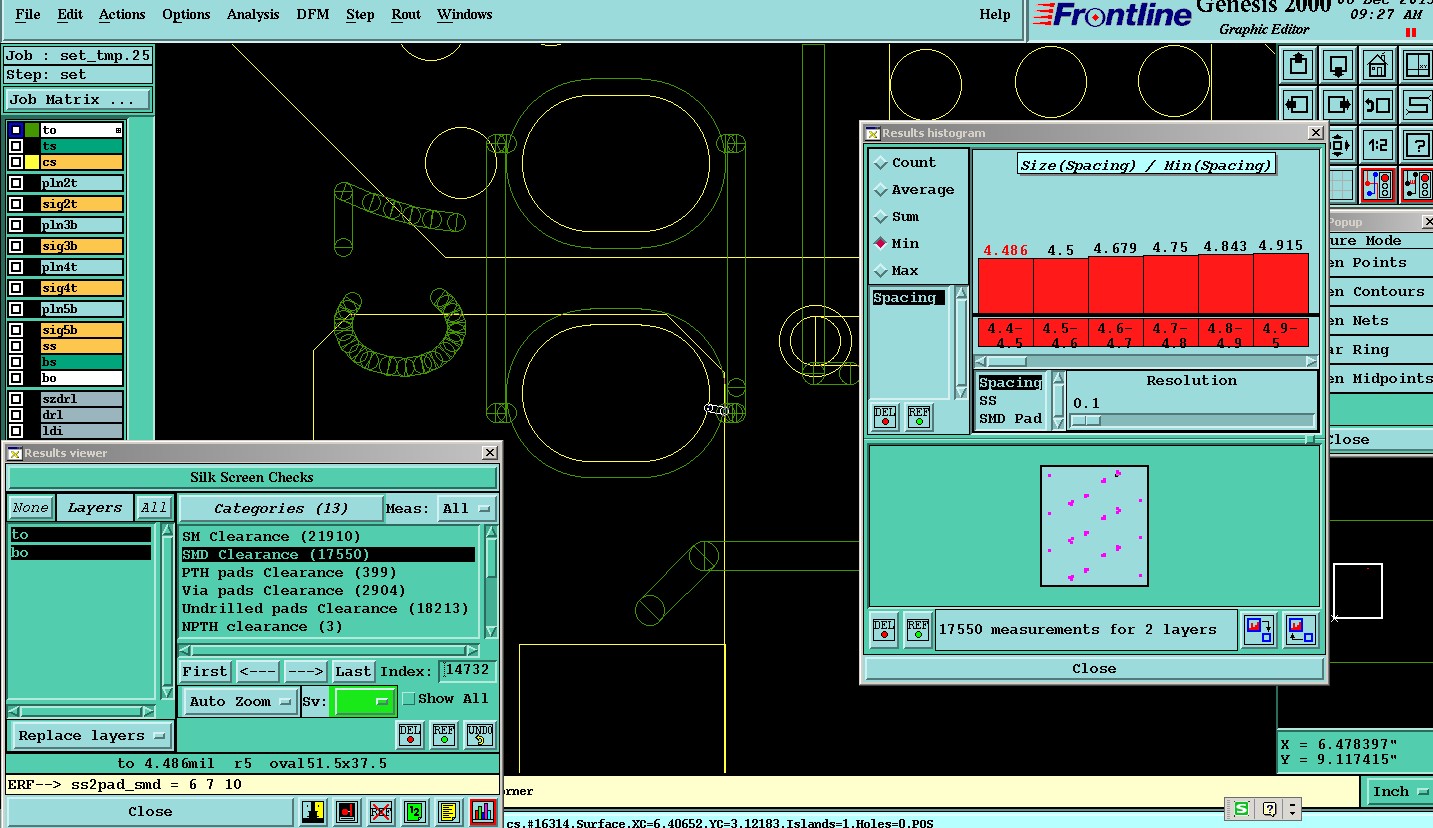The width and height of the screenshot is (1433, 828).
Task: Click the question mark help icon
Action: (x=1417, y=144)
